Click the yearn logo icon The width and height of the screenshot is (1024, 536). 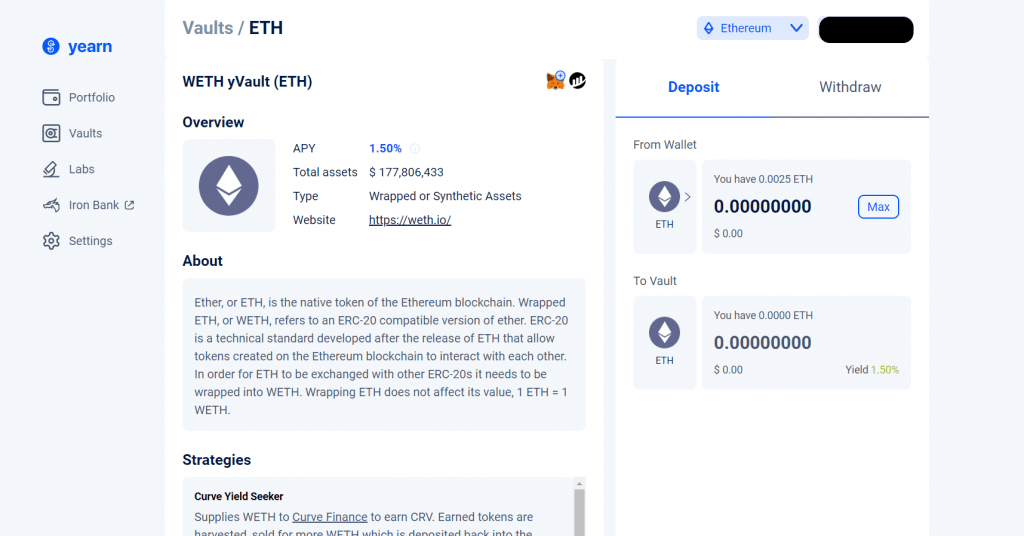(51, 46)
